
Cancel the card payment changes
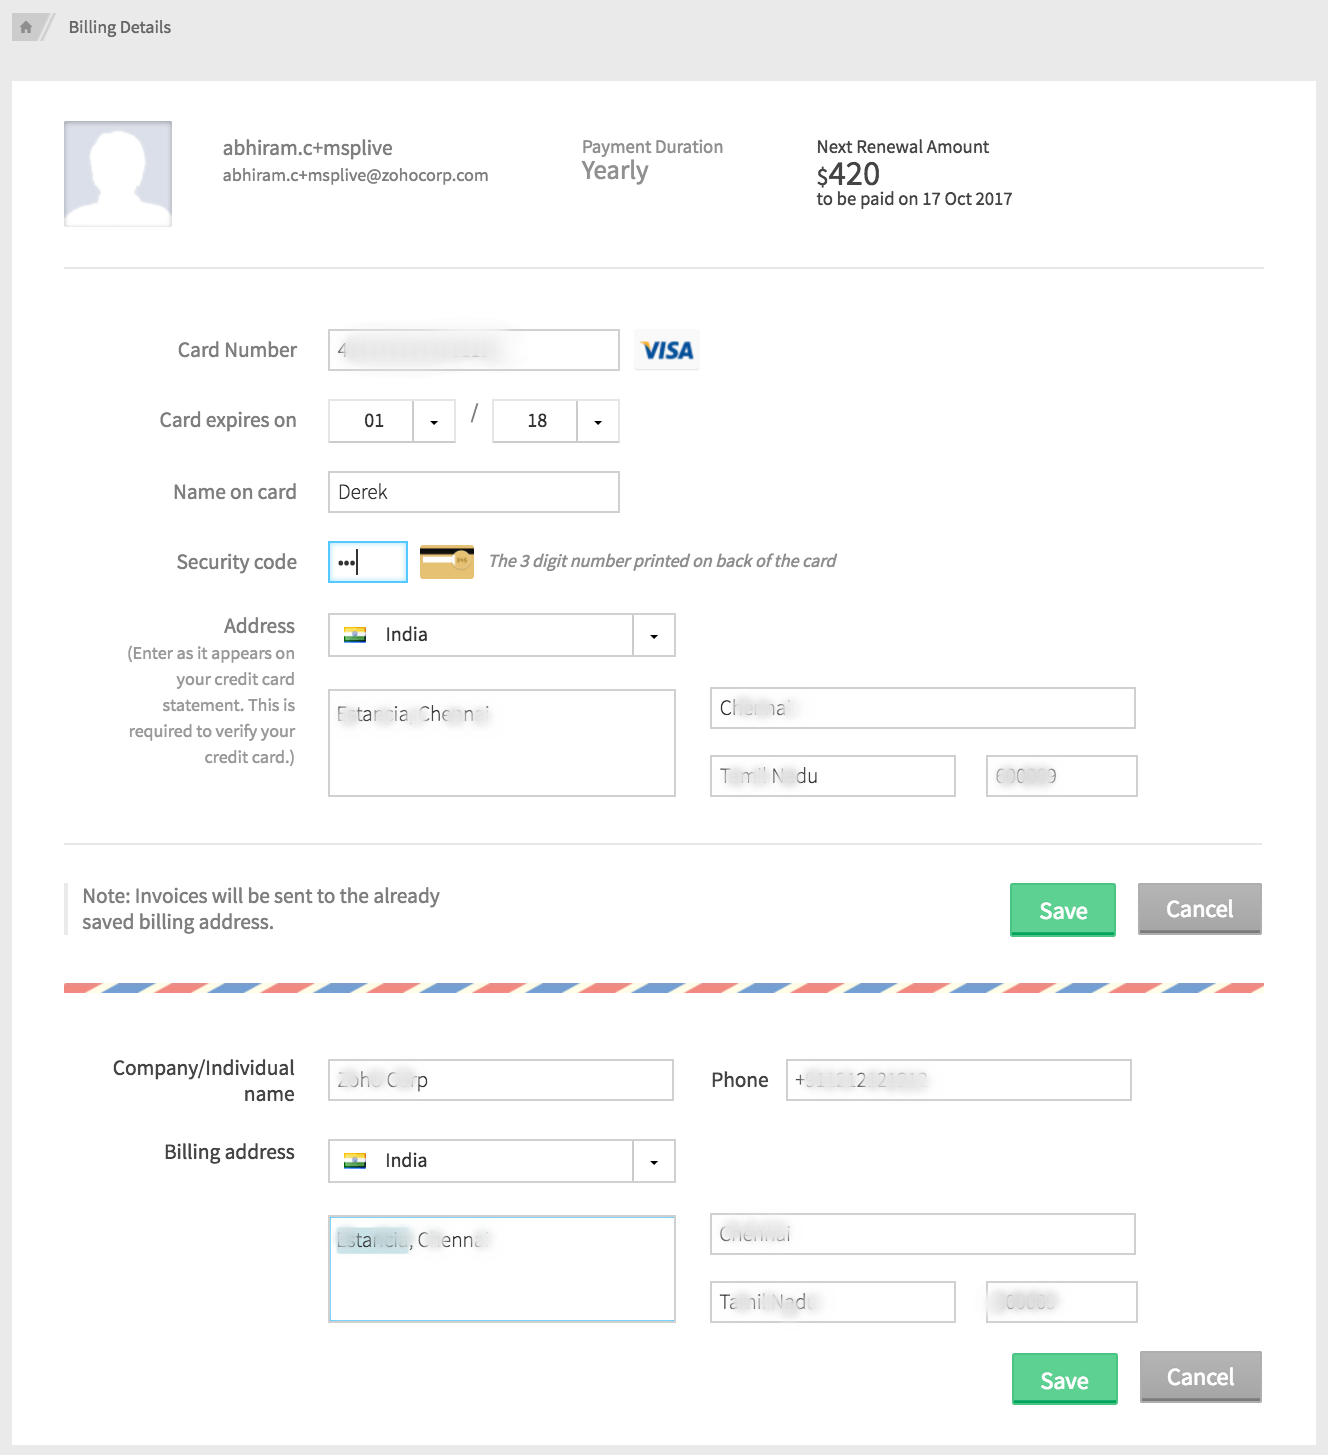(1199, 909)
